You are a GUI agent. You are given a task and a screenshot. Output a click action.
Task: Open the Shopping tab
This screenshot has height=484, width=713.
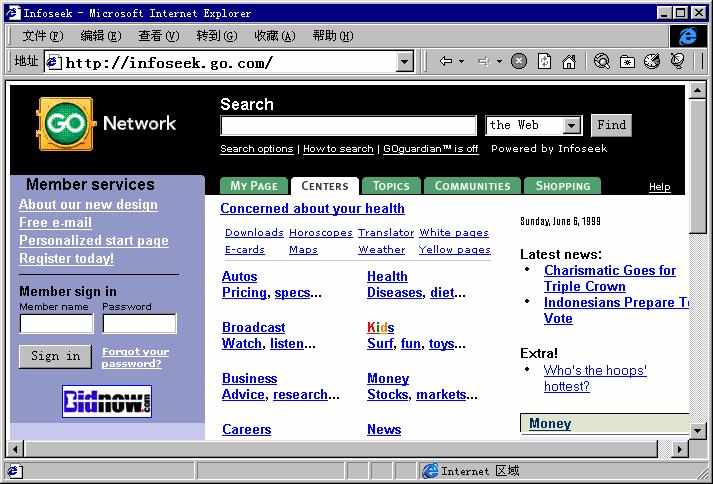[562, 186]
